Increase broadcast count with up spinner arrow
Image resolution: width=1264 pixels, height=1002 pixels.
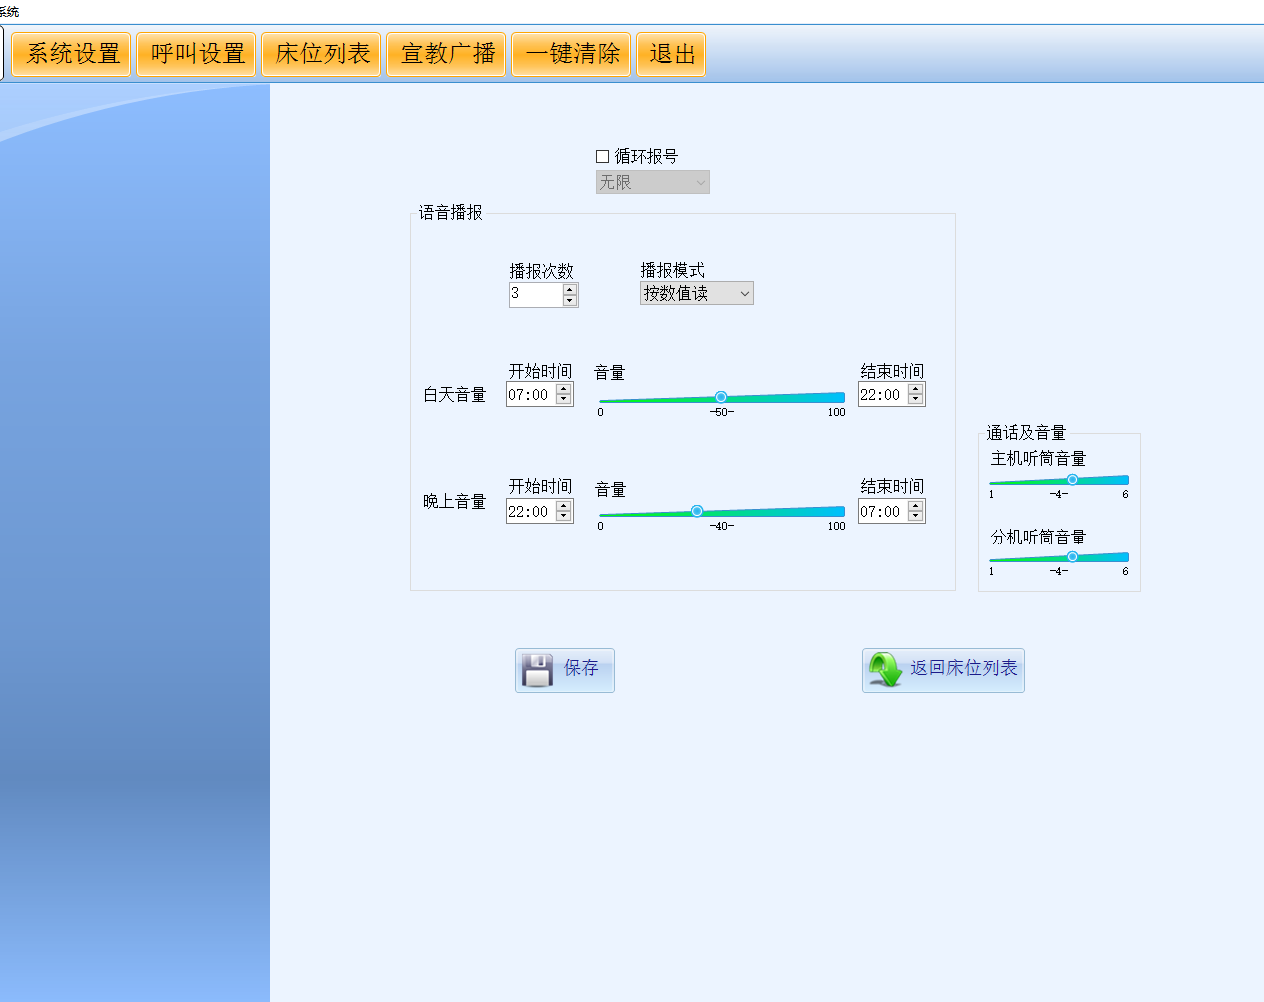pyautogui.click(x=570, y=289)
